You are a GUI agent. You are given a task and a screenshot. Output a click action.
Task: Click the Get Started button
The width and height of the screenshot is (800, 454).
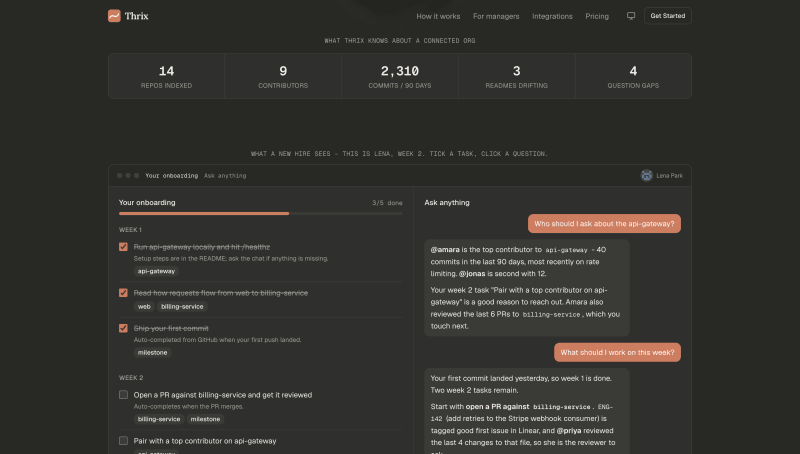(667, 16)
